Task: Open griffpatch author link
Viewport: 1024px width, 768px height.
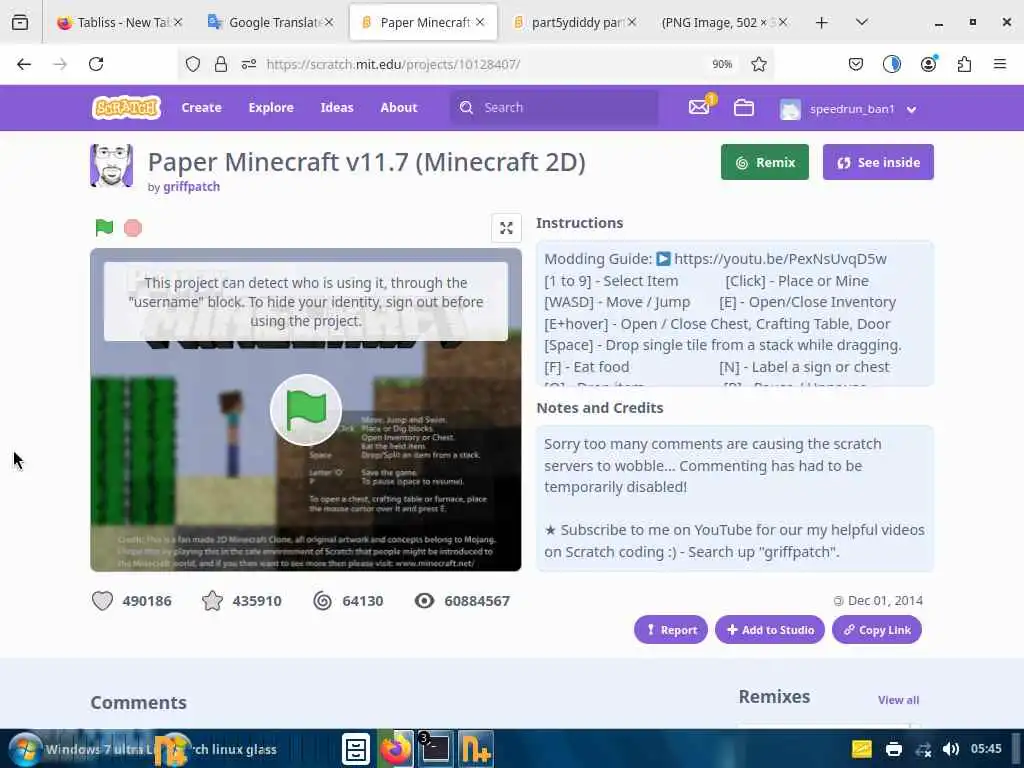Action: (x=191, y=187)
